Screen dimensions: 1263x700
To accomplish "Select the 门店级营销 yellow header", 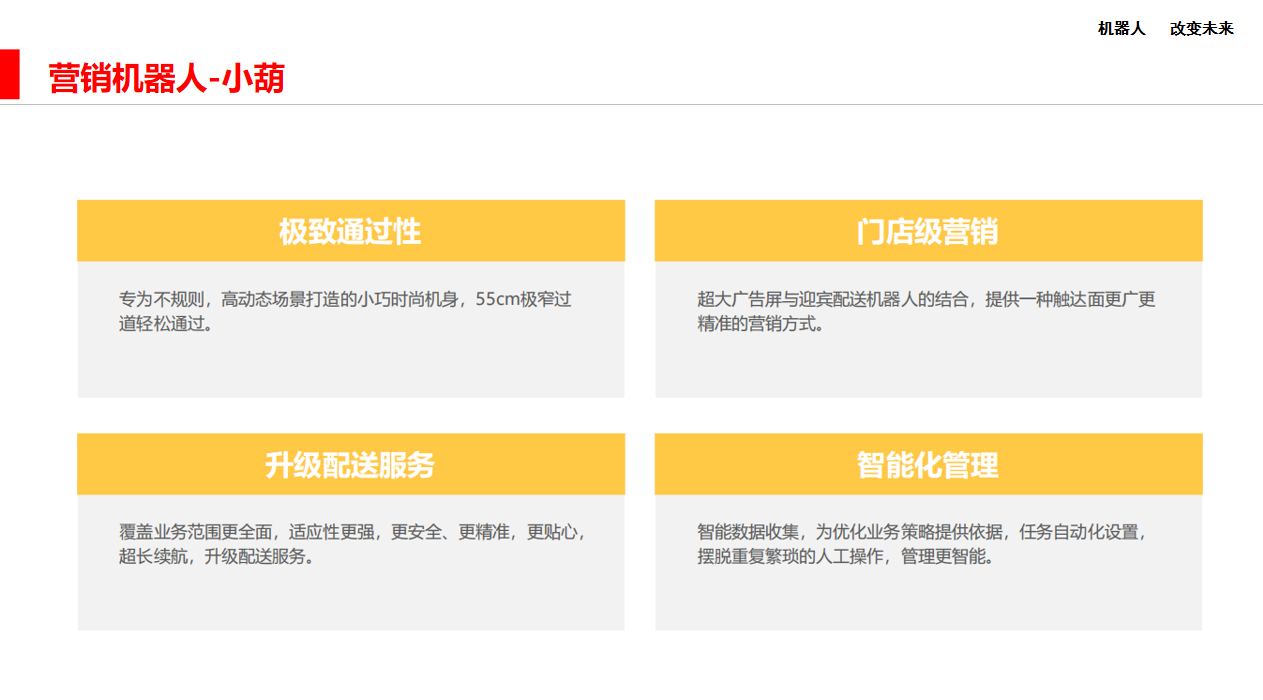I will 927,231.
